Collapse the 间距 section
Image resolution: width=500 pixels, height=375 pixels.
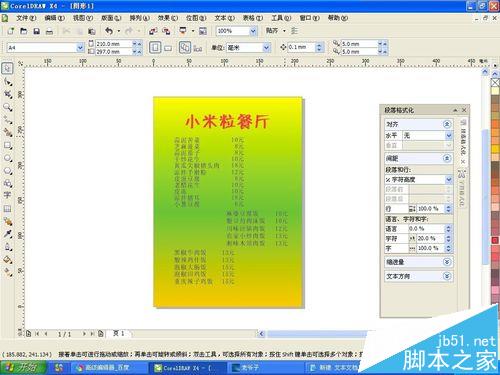[x=447, y=158]
